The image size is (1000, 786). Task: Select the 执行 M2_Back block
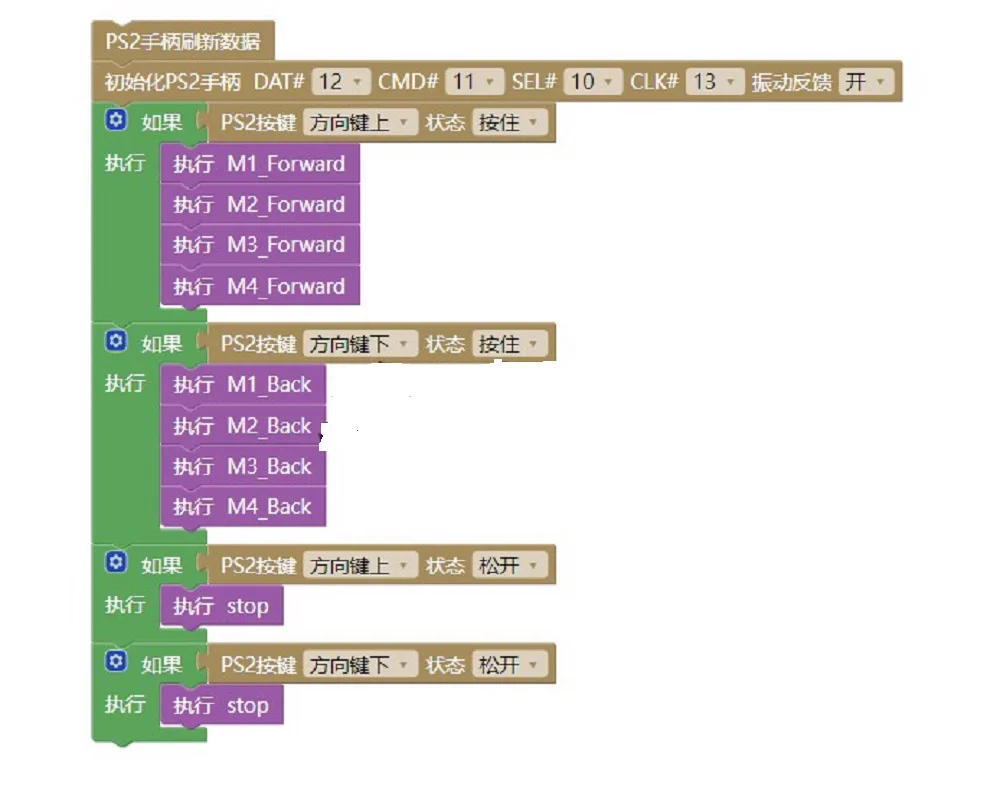(243, 426)
